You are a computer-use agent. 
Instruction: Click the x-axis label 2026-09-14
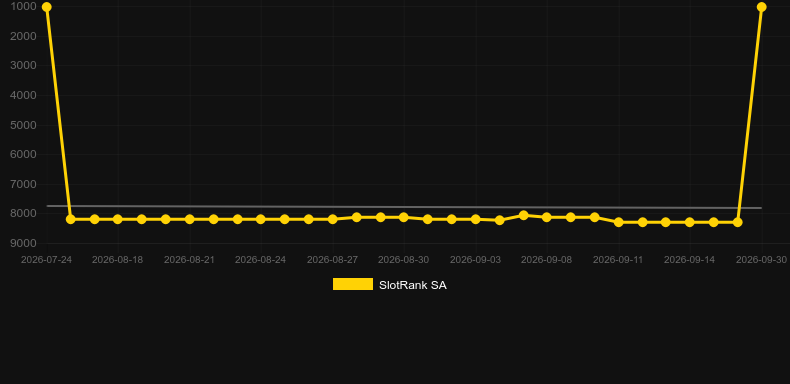[x=690, y=260]
